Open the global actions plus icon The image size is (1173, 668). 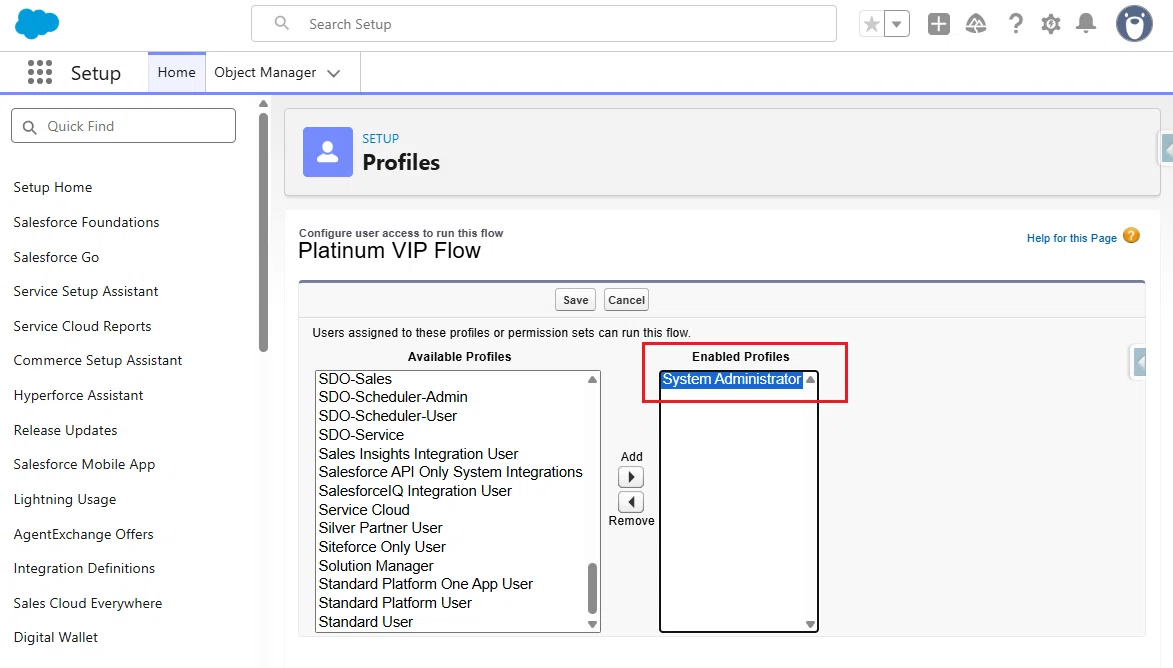[938, 24]
